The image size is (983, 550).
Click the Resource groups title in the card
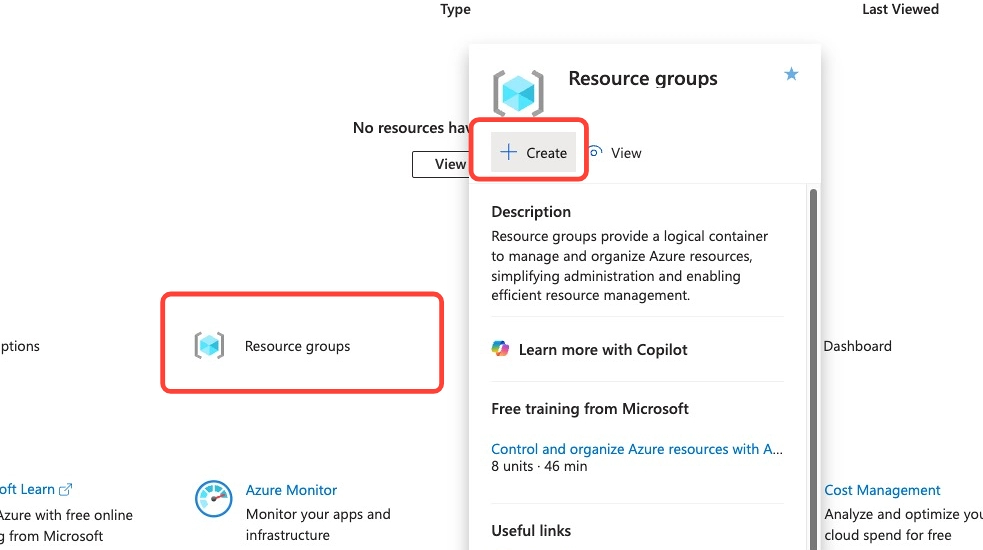(x=642, y=79)
